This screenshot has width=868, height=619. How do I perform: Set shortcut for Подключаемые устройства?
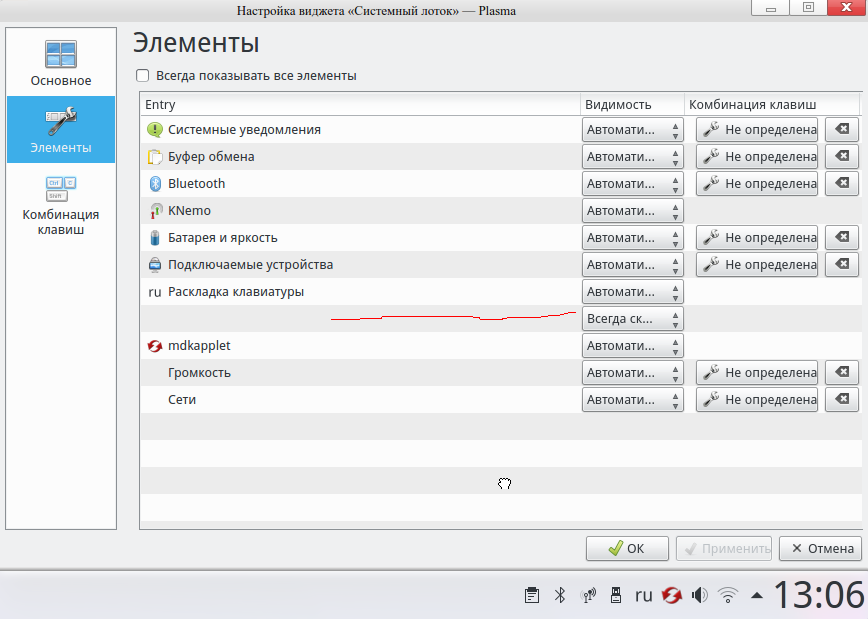click(x=757, y=265)
